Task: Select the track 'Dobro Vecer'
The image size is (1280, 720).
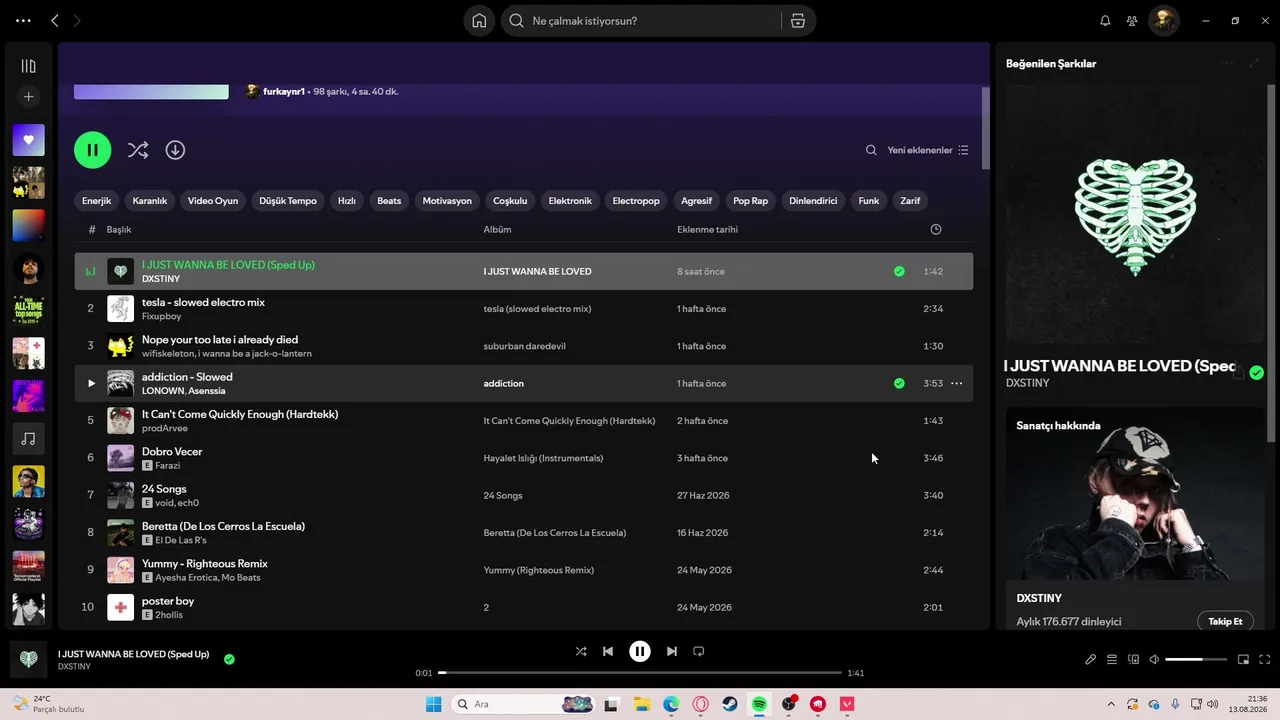Action: (x=172, y=451)
